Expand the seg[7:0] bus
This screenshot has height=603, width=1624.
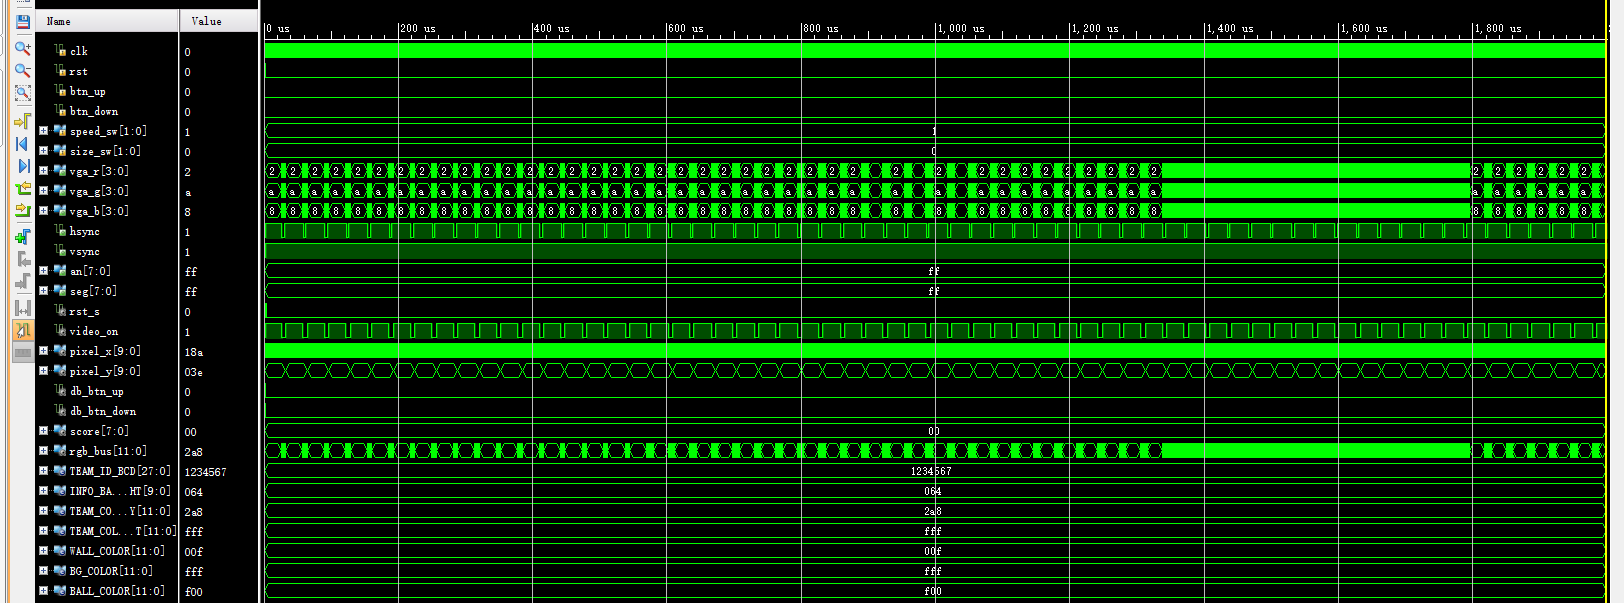coord(43,291)
